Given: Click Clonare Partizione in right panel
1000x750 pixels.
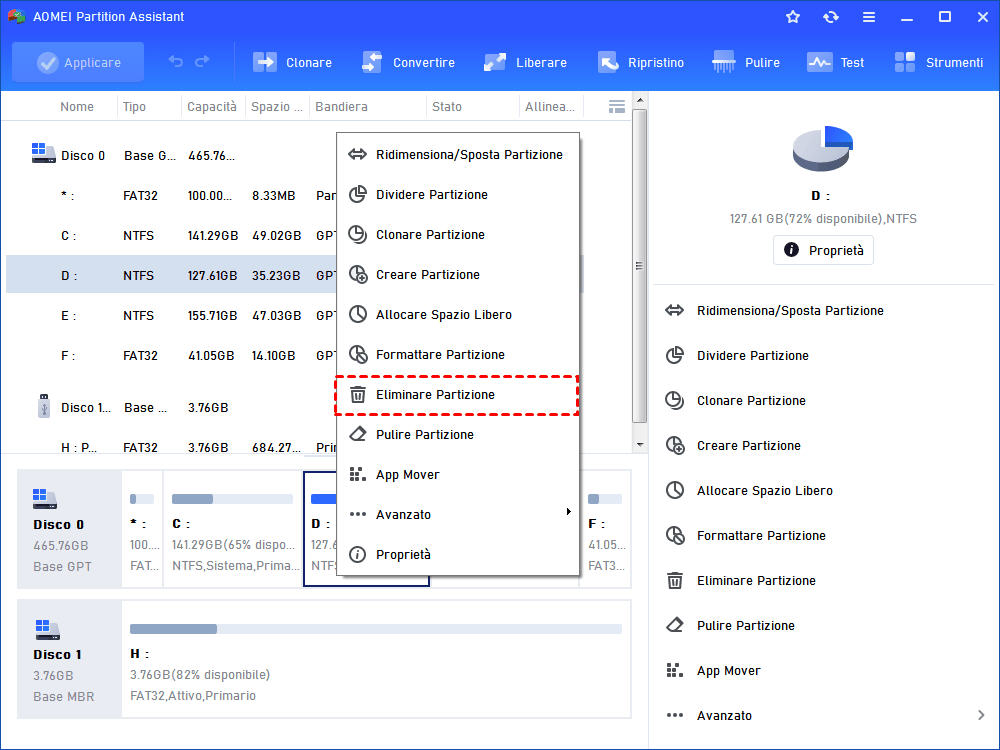Looking at the screenshot, I should coord(735,401).
